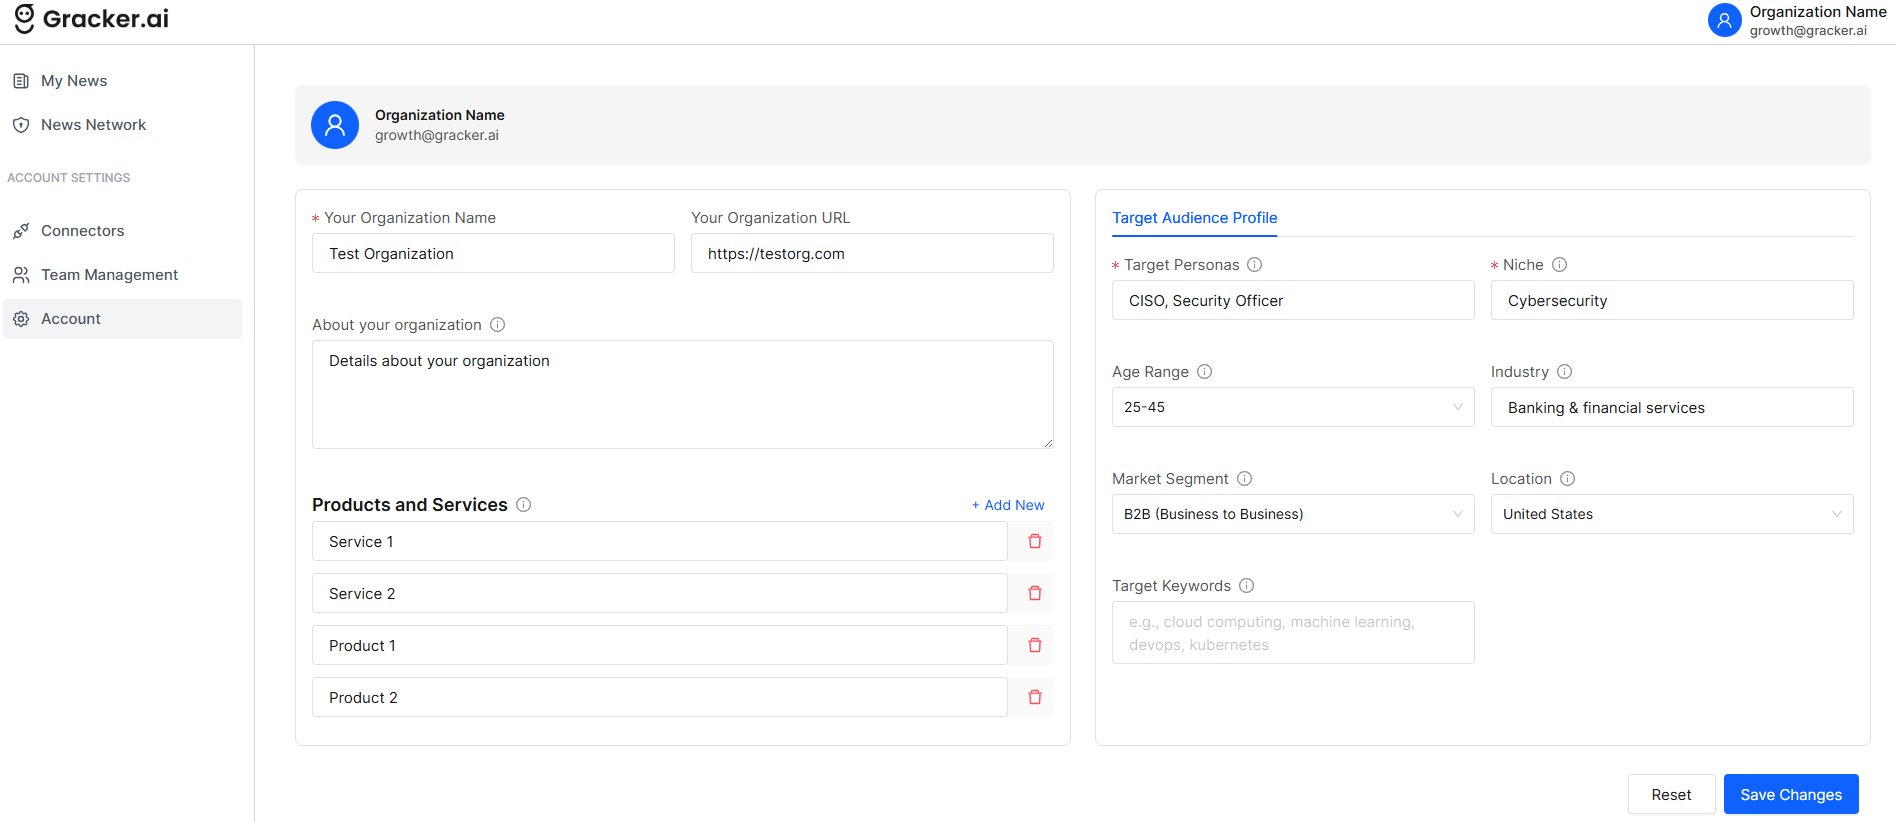Click the Industry Banking & financial services field
The image size is (1896, 822).
tap(1672, 407)
